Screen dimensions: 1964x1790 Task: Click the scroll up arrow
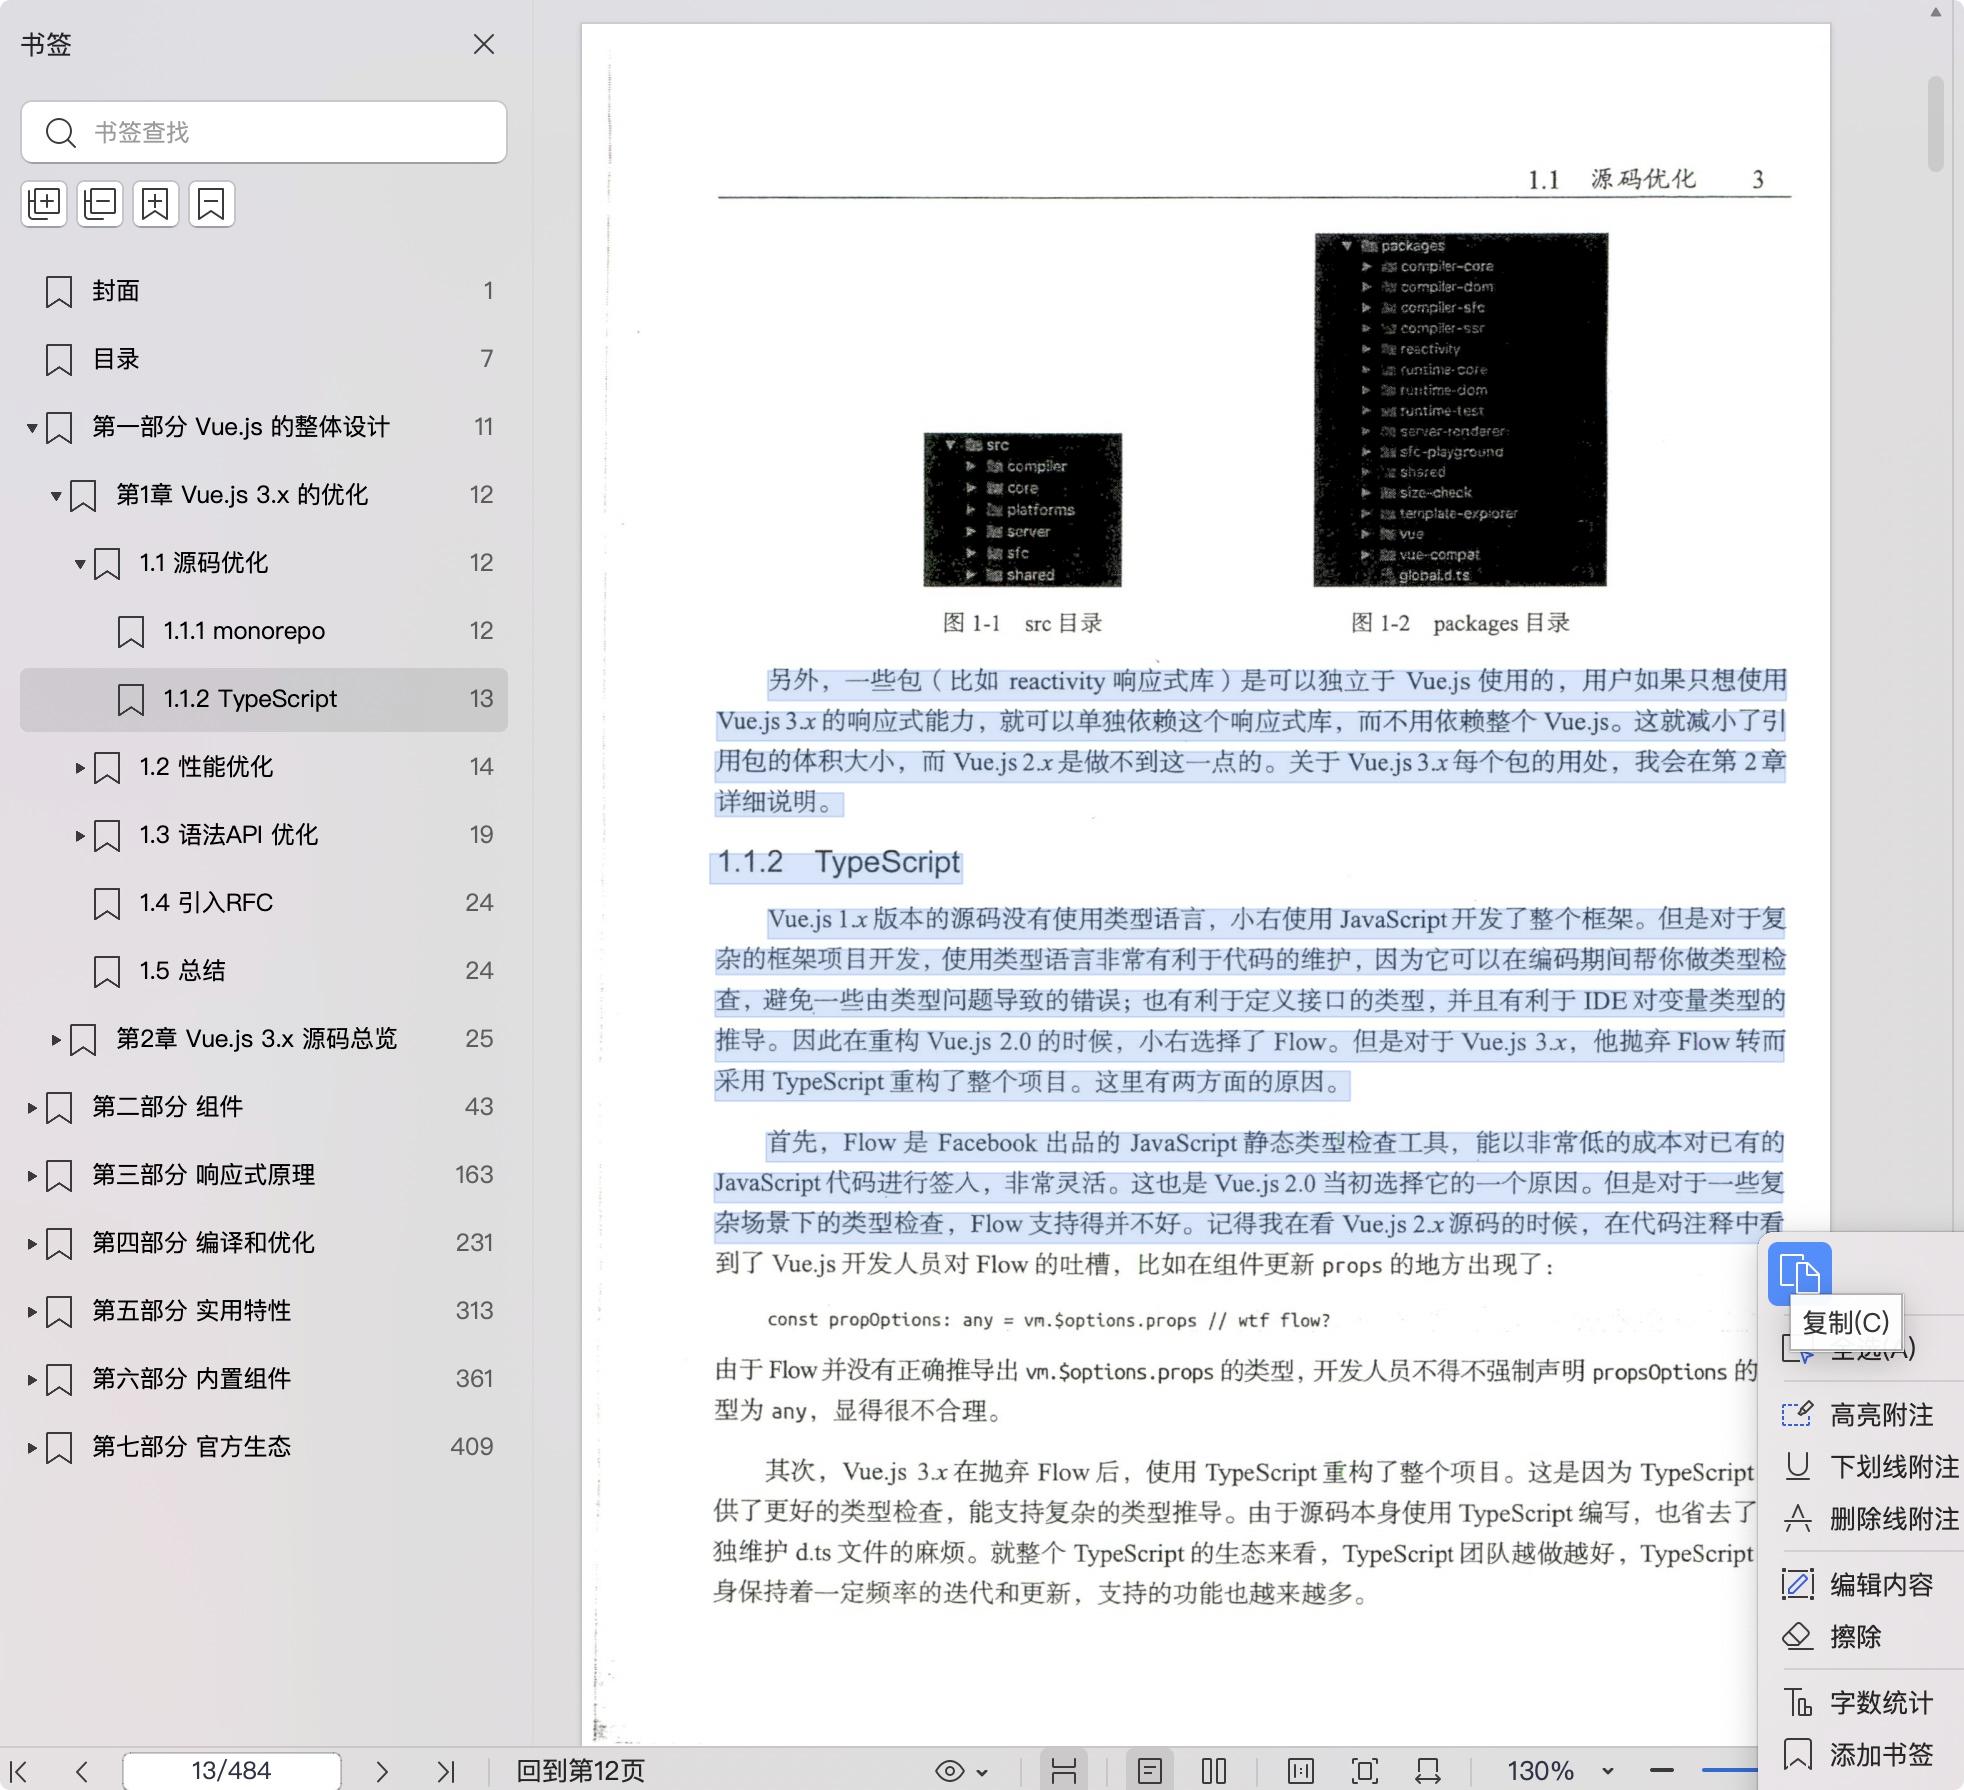click(1936, 13)
